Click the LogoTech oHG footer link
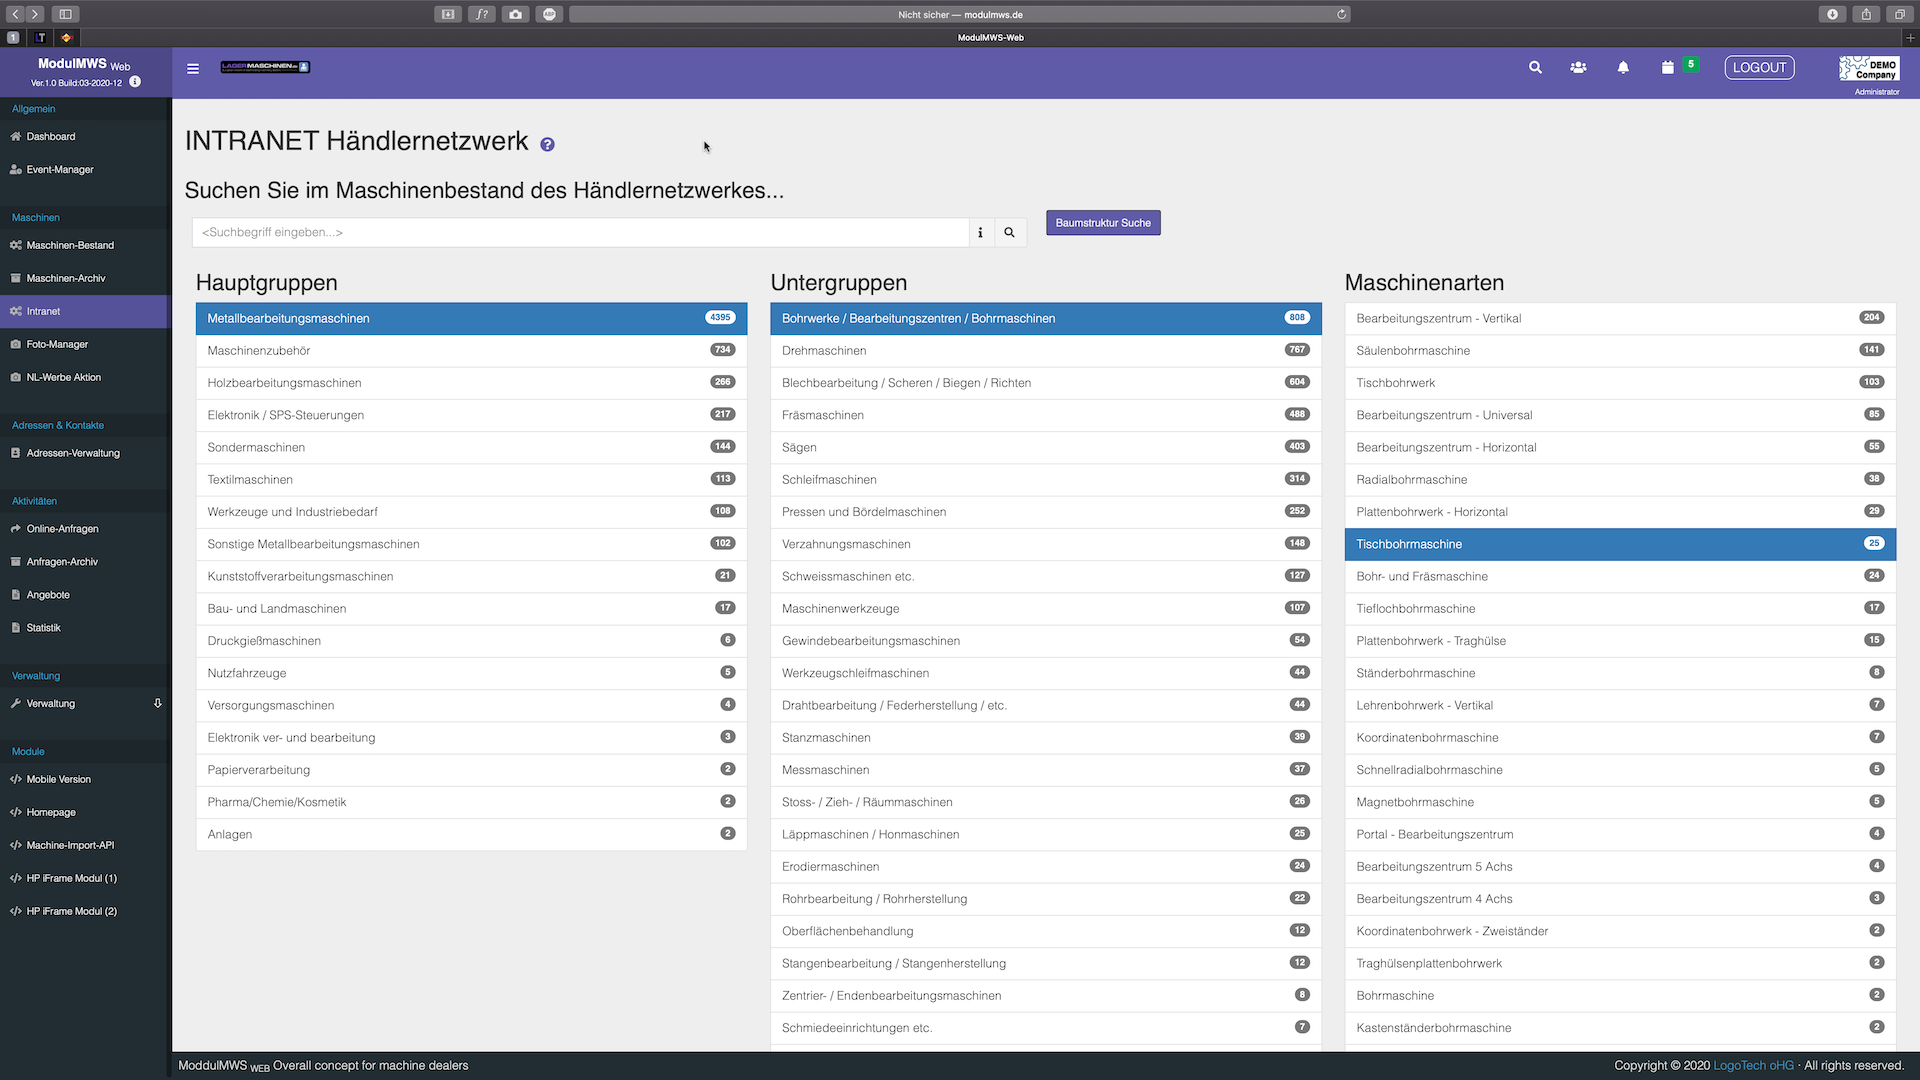 pos(1753,1066)
